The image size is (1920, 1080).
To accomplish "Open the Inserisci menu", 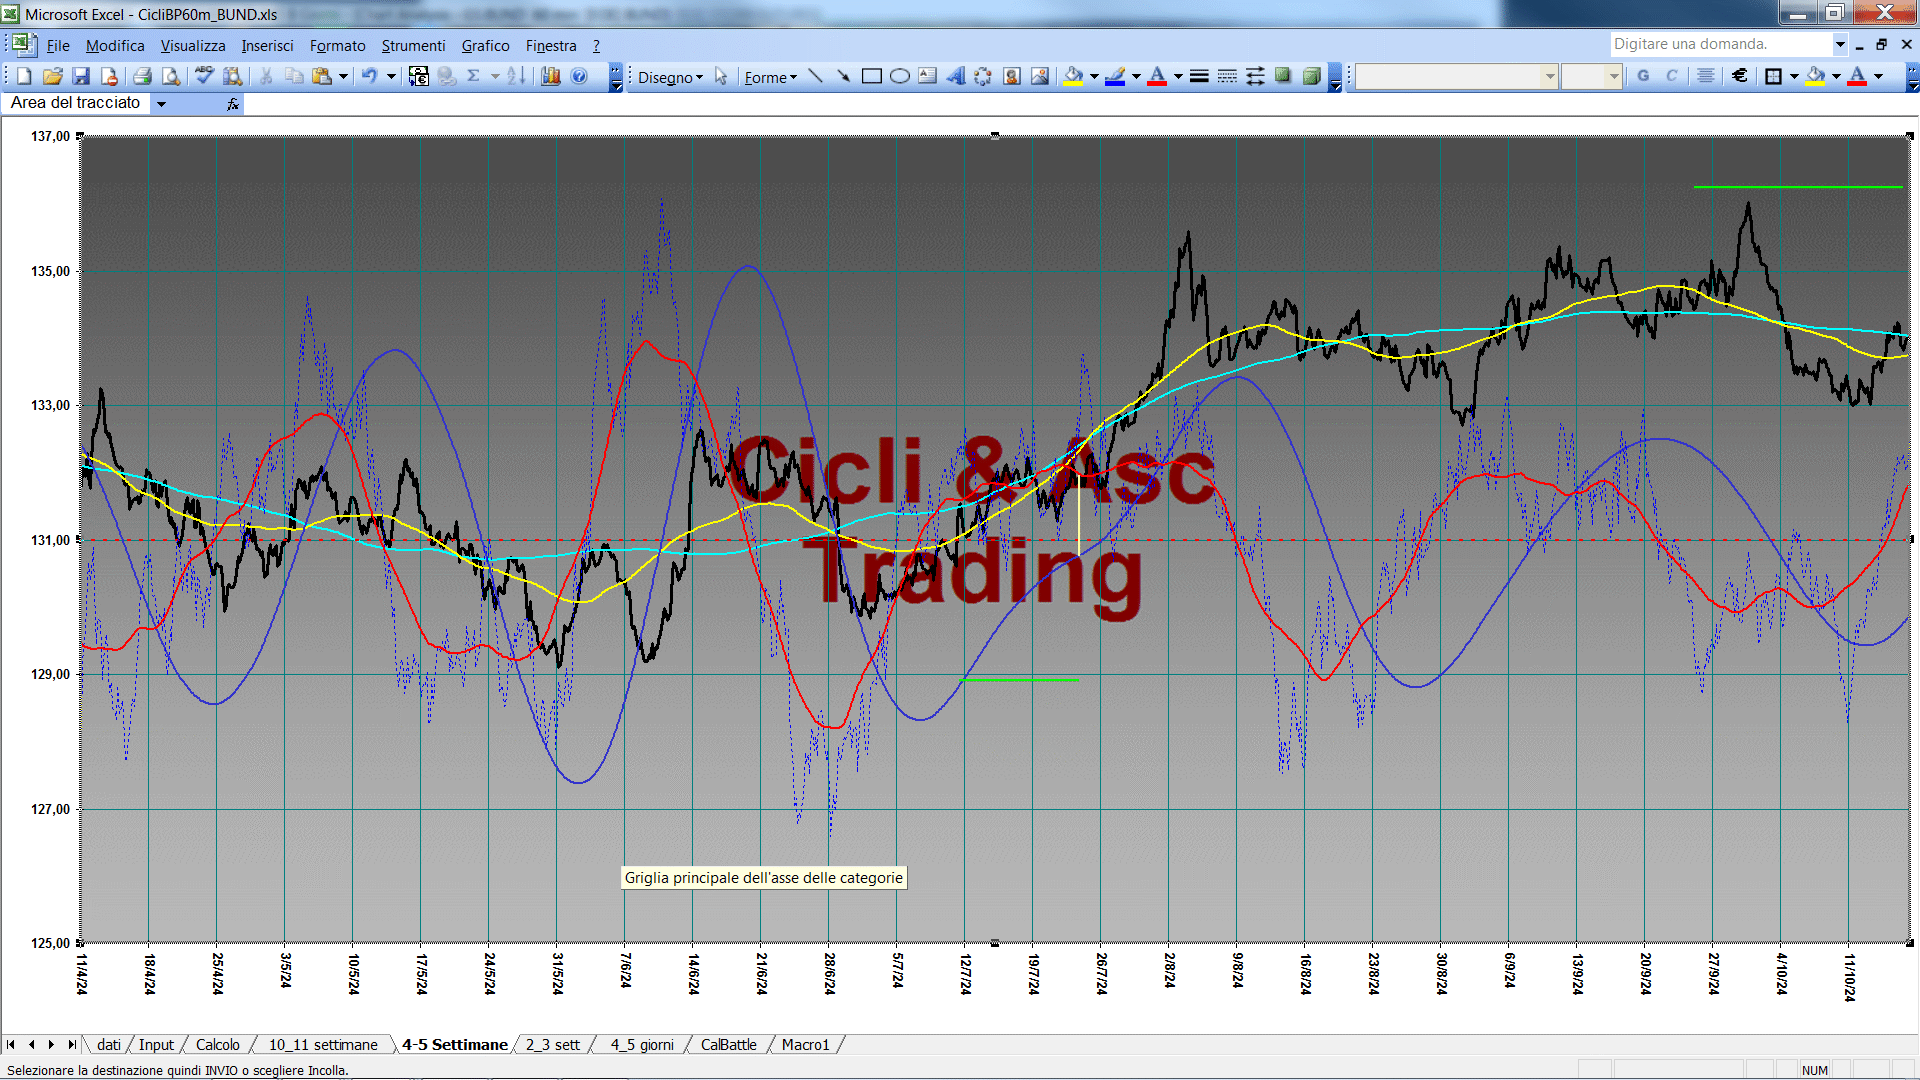I will click(267, 45).
